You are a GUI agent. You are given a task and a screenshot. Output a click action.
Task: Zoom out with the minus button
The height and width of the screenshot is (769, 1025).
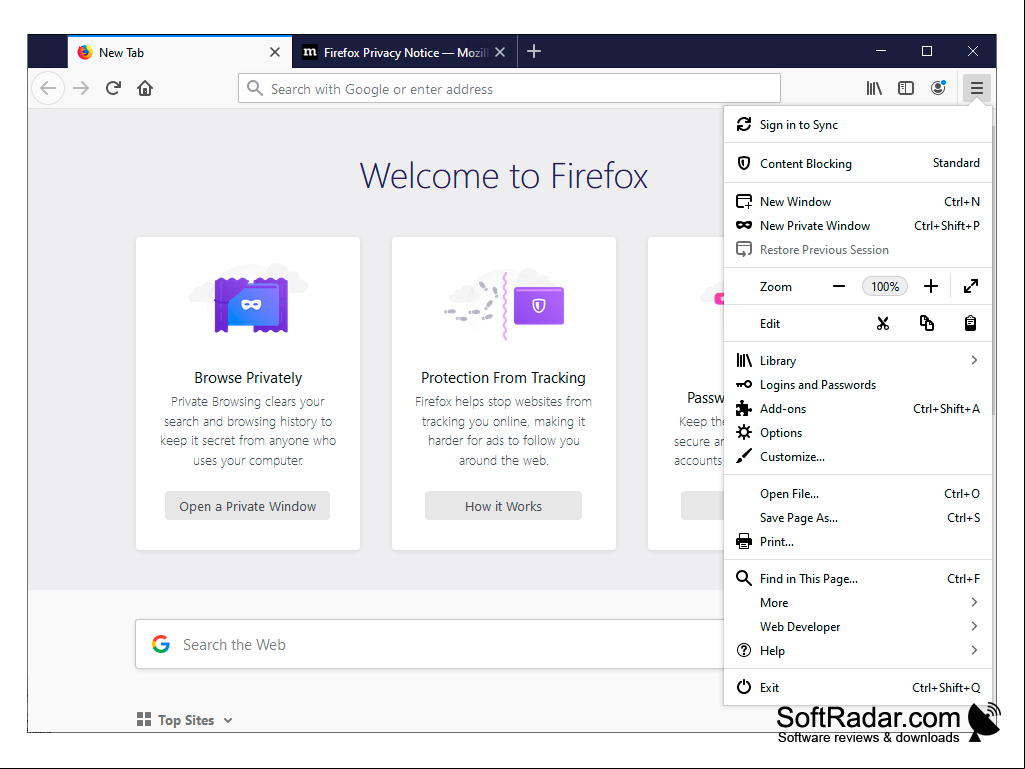[839, 286]
